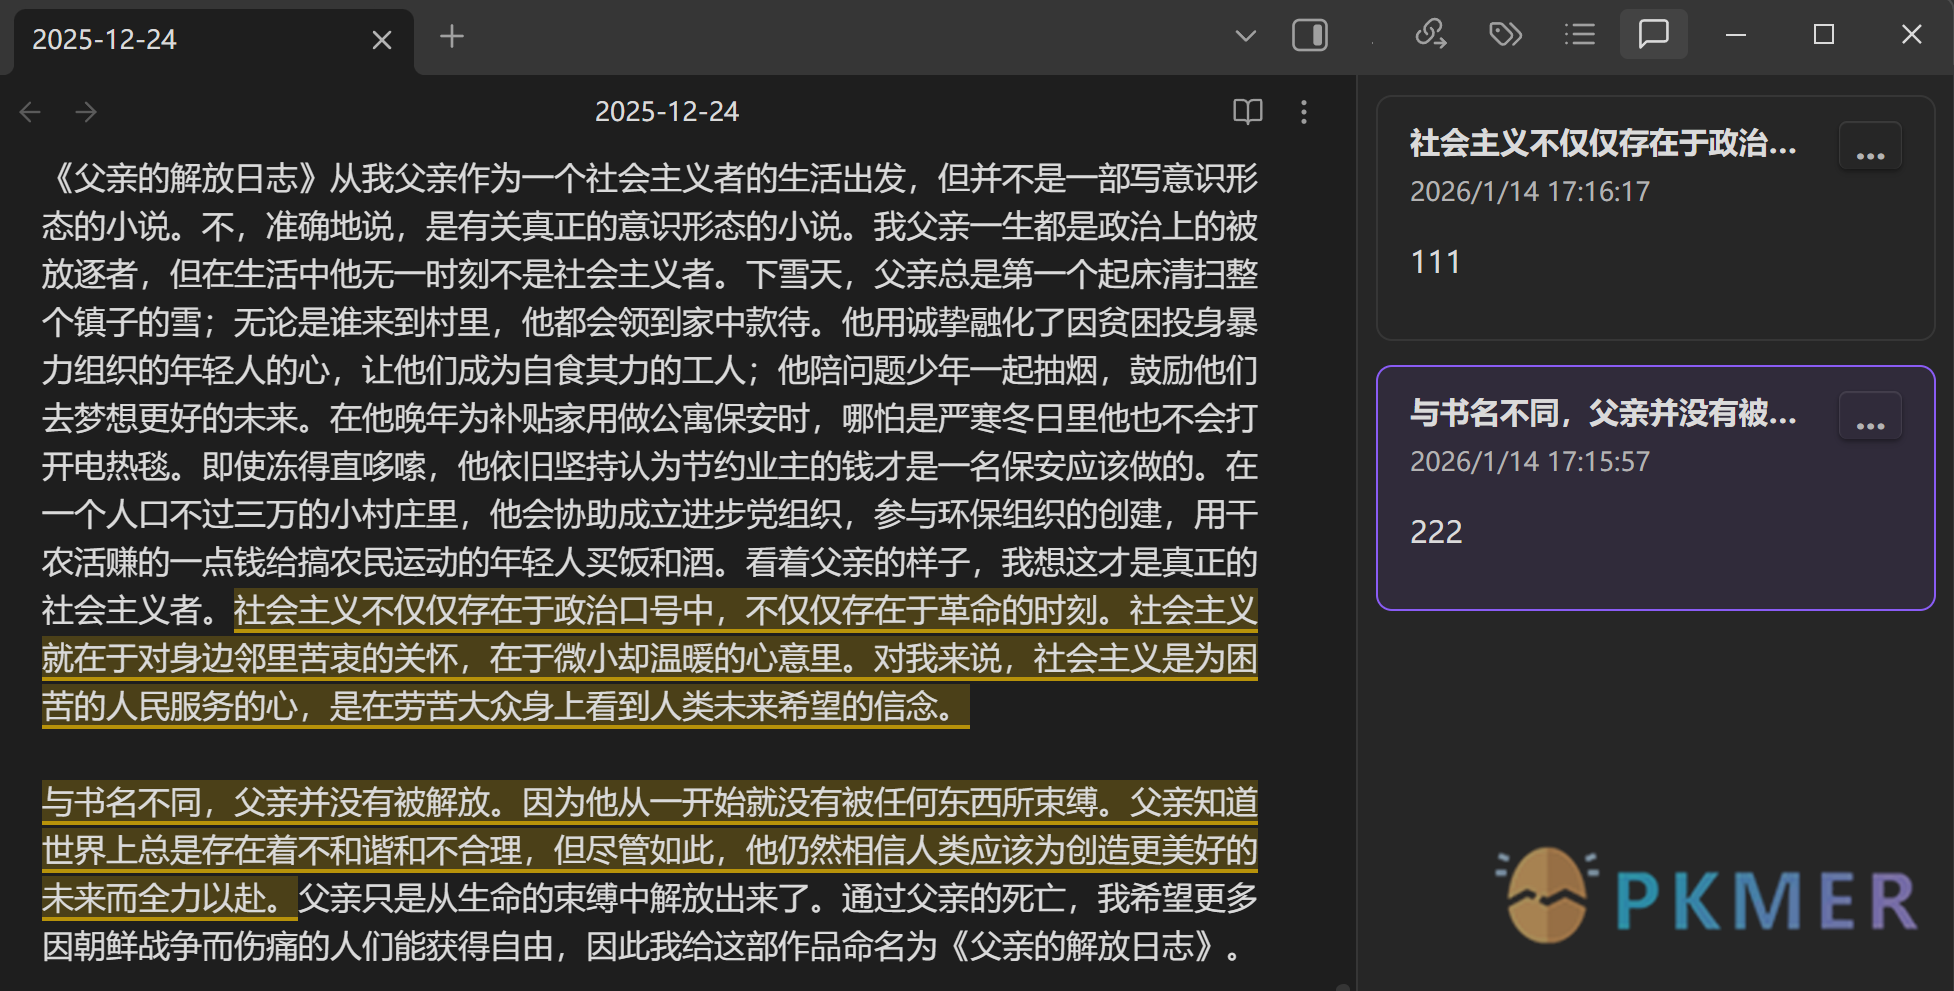Navigate back in note history
The height and width of the screenshot is (991, 1954).
click(29, 111)
